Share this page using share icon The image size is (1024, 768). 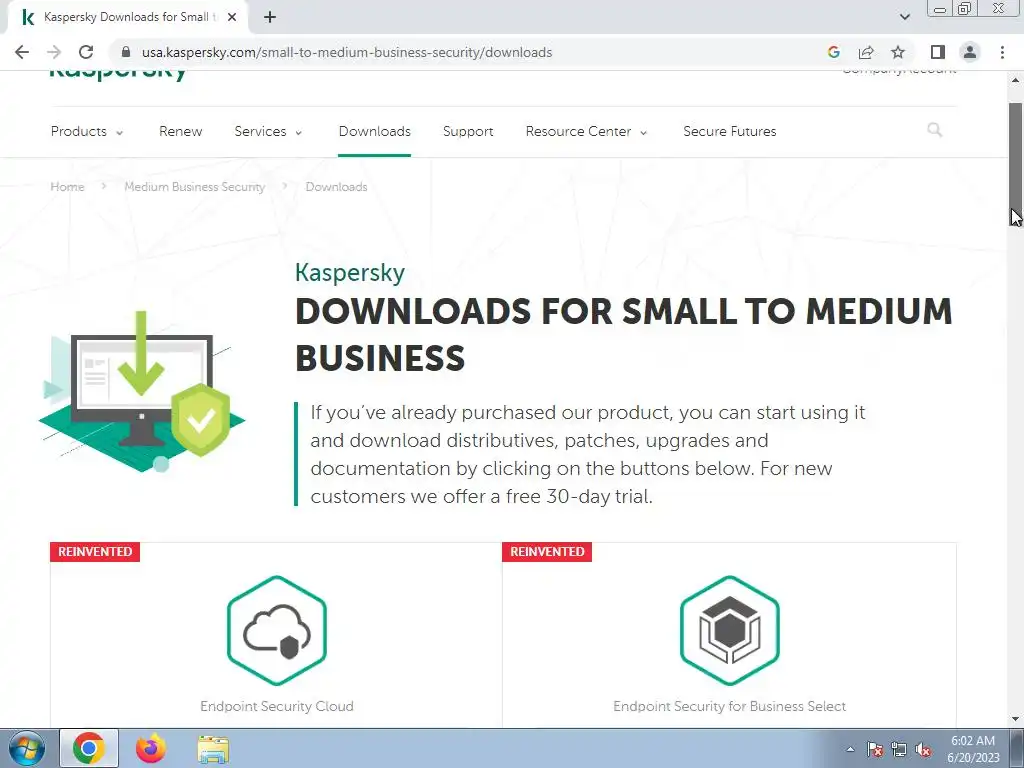pos(866,52)
